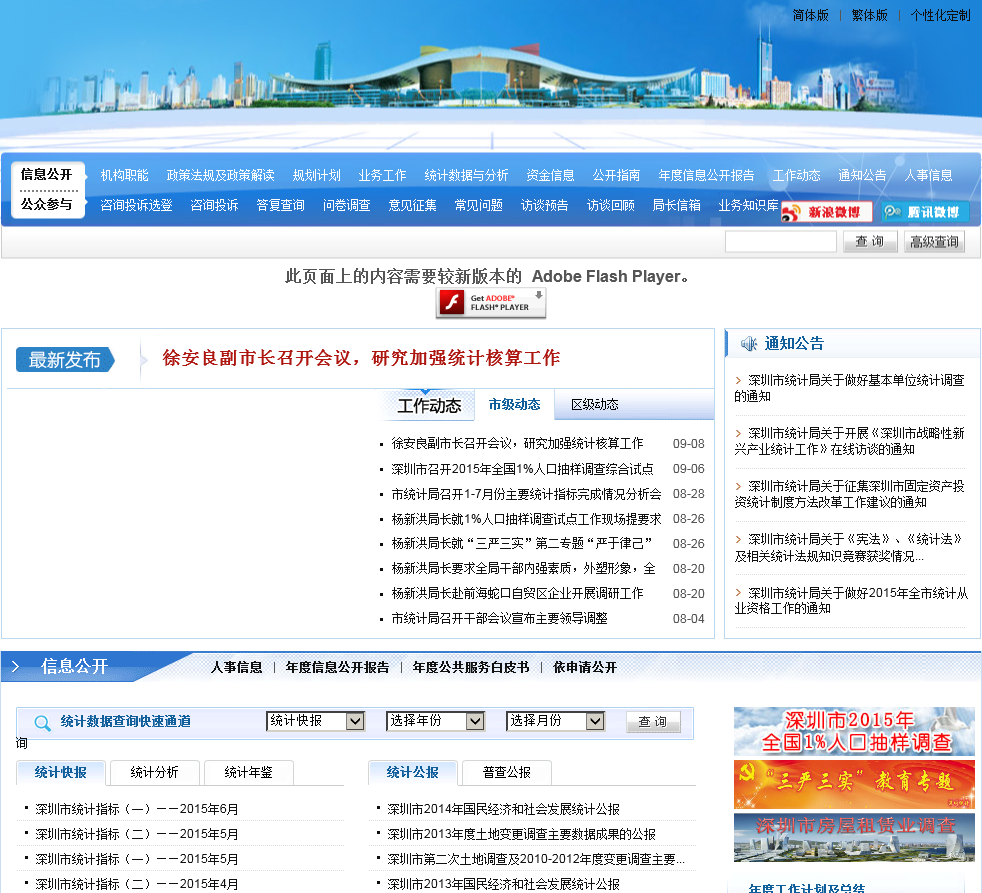Open 依申请公开 link
982x893 pixels.
[x=585, y=668]
